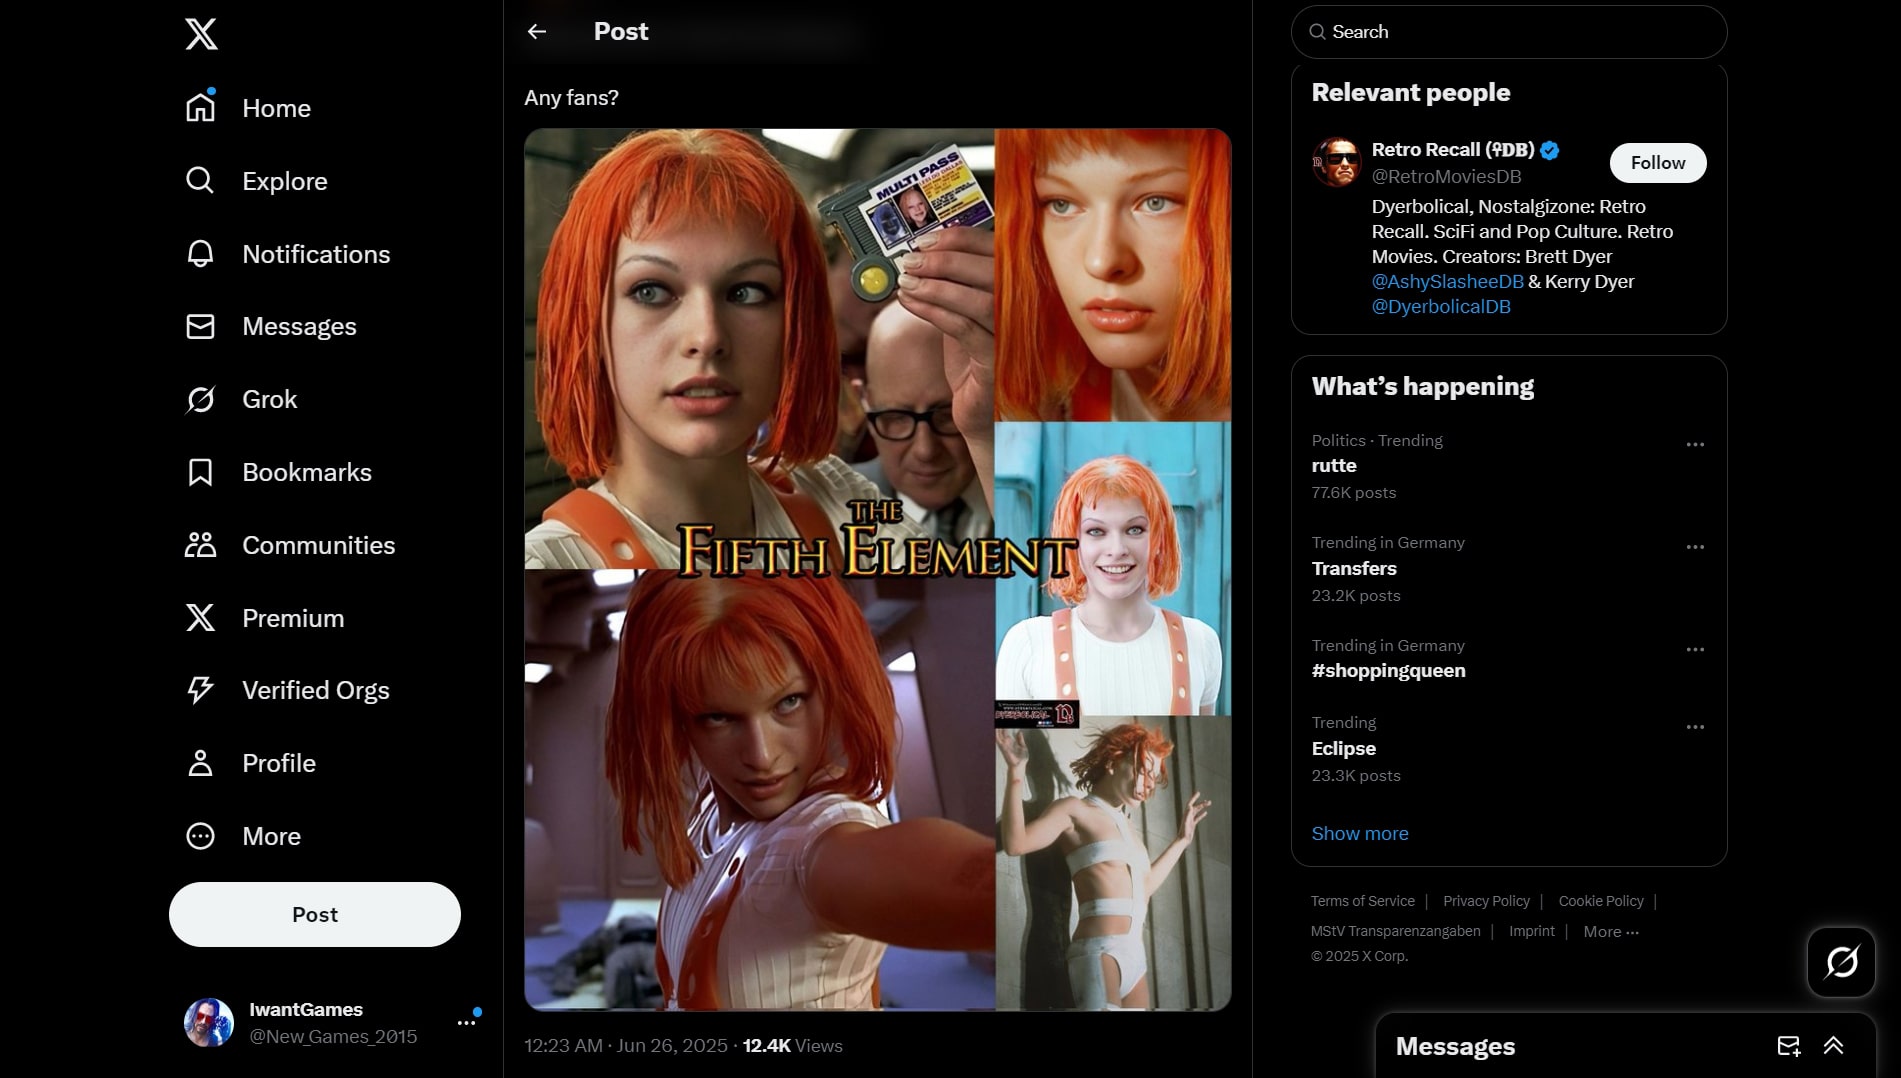
Task: Click Show more under What's happening
Action: (1360, 833)
